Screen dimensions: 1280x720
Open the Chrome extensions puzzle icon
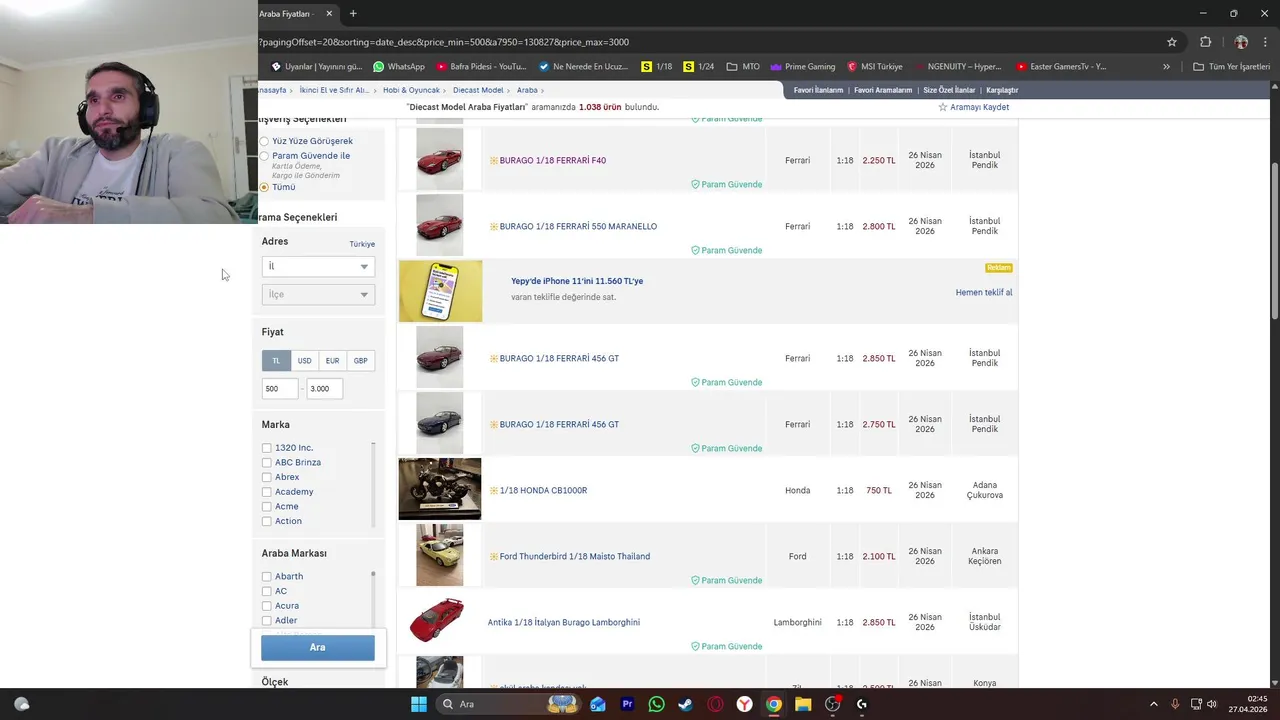coord(1205,42)
